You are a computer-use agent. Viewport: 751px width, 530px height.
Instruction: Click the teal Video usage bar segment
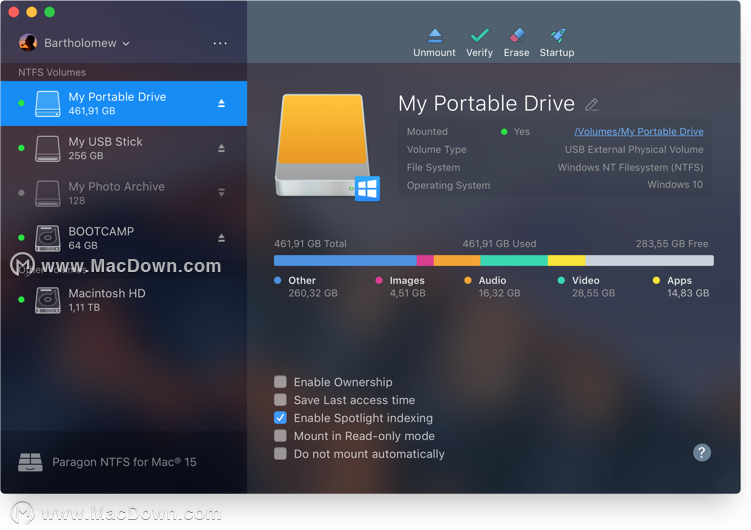514,260
